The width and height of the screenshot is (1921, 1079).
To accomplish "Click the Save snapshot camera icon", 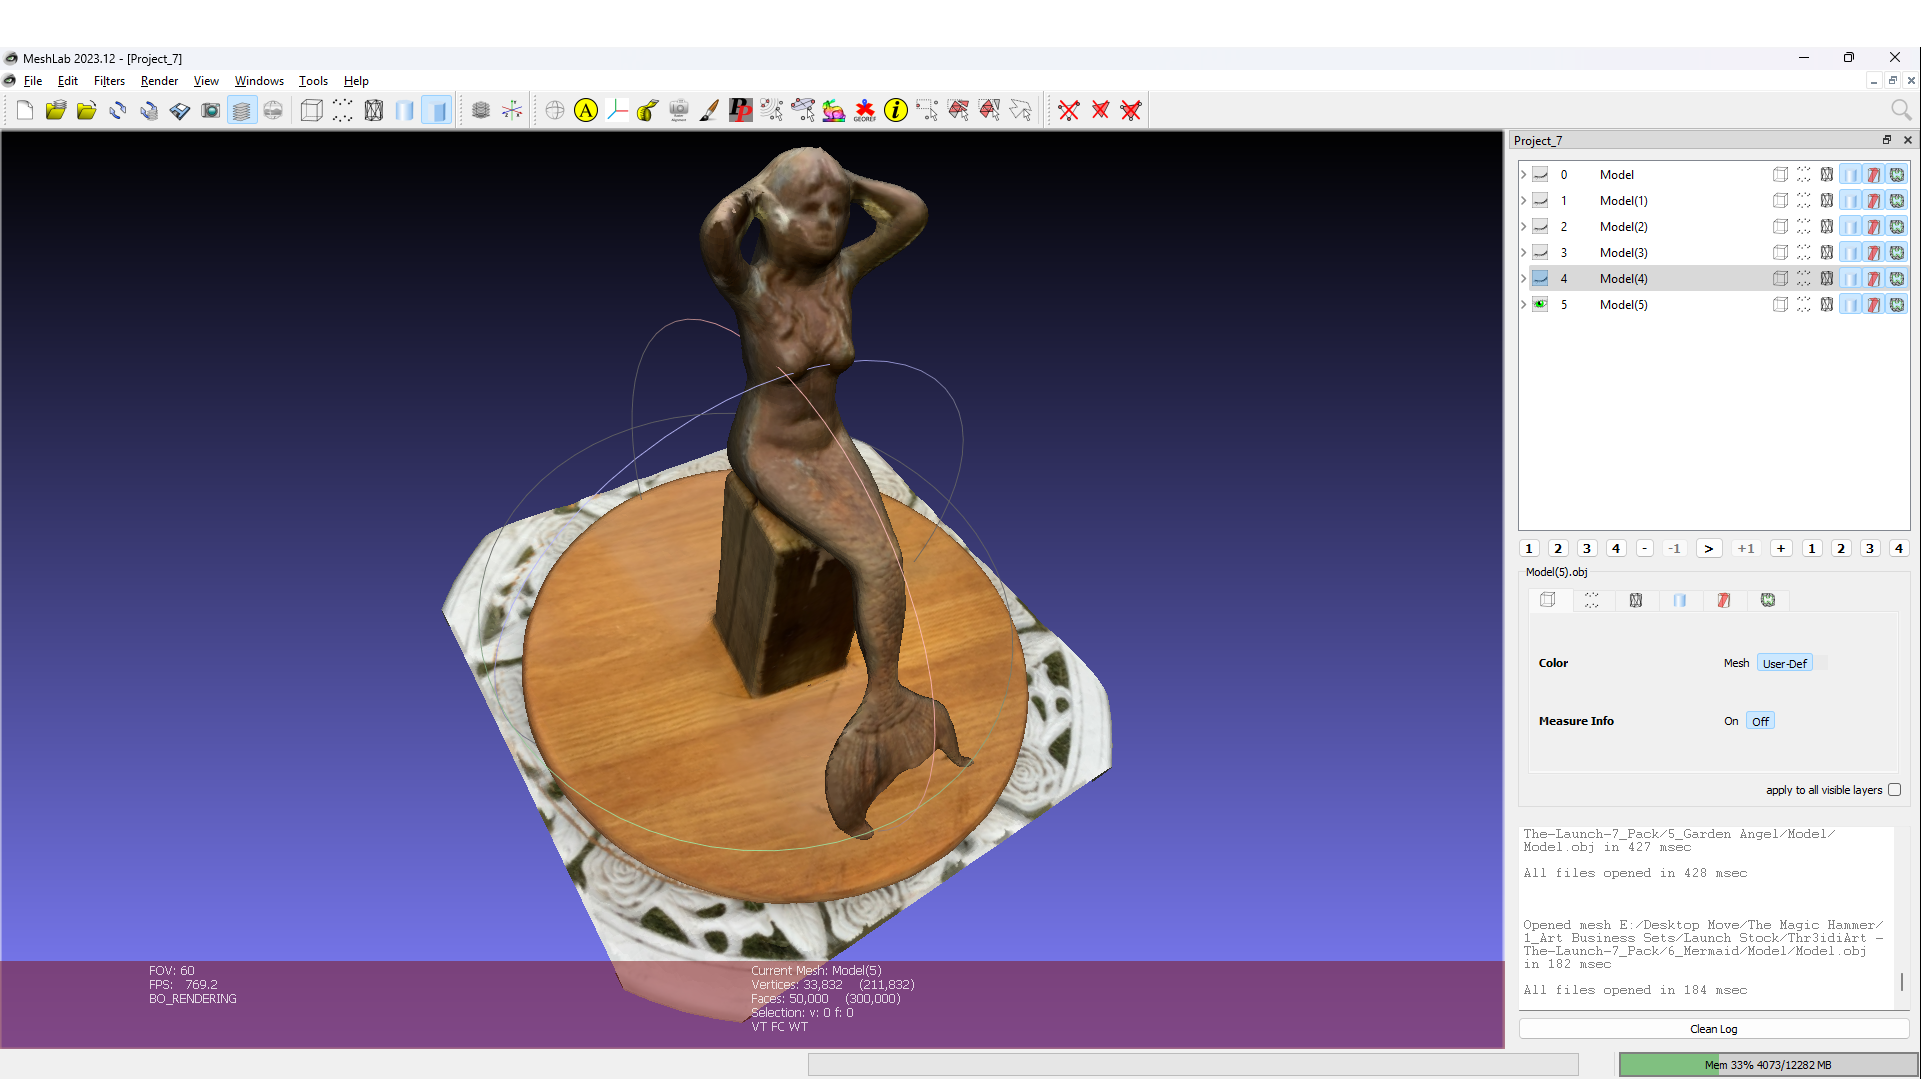I will [211, 110].
